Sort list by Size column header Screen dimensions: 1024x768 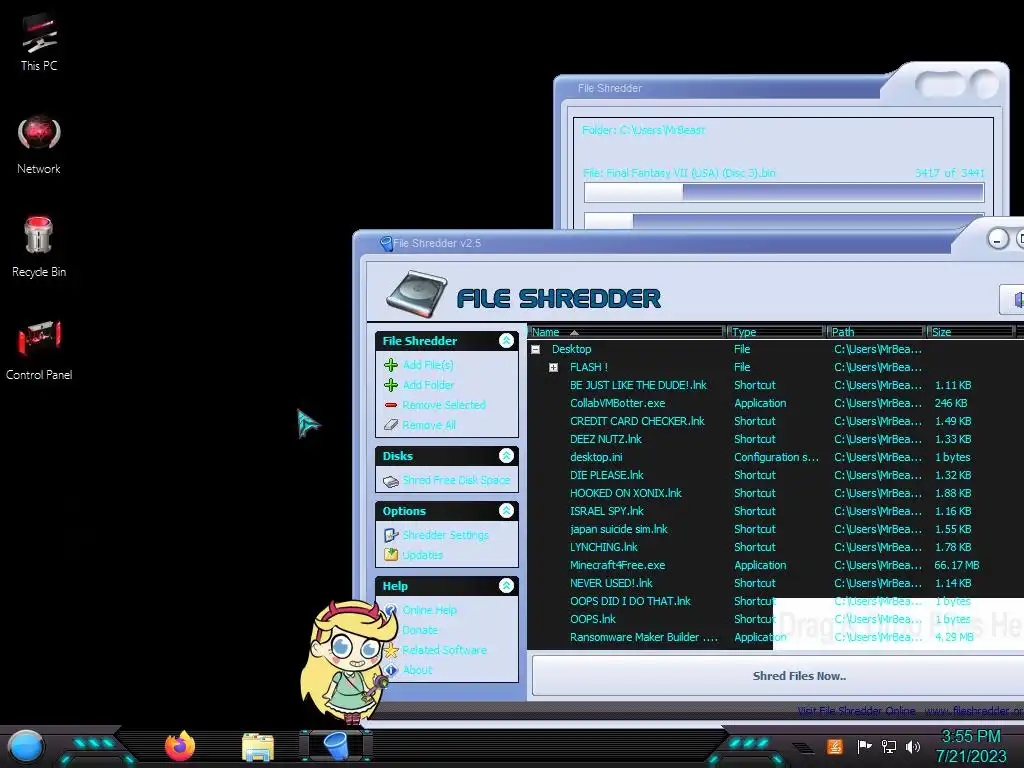pyautogui.click(x=970, y=332)
